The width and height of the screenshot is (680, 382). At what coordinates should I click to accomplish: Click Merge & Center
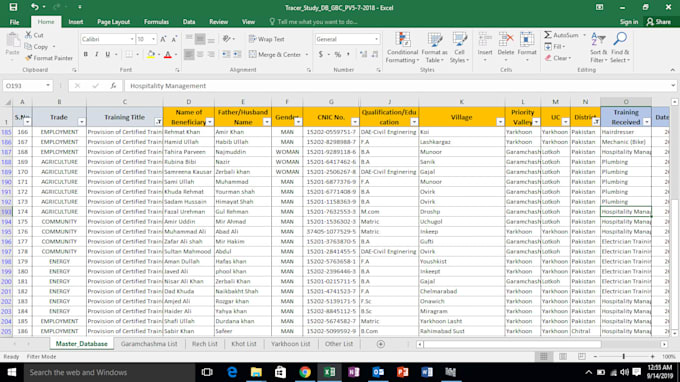click(x=275, y=55)
